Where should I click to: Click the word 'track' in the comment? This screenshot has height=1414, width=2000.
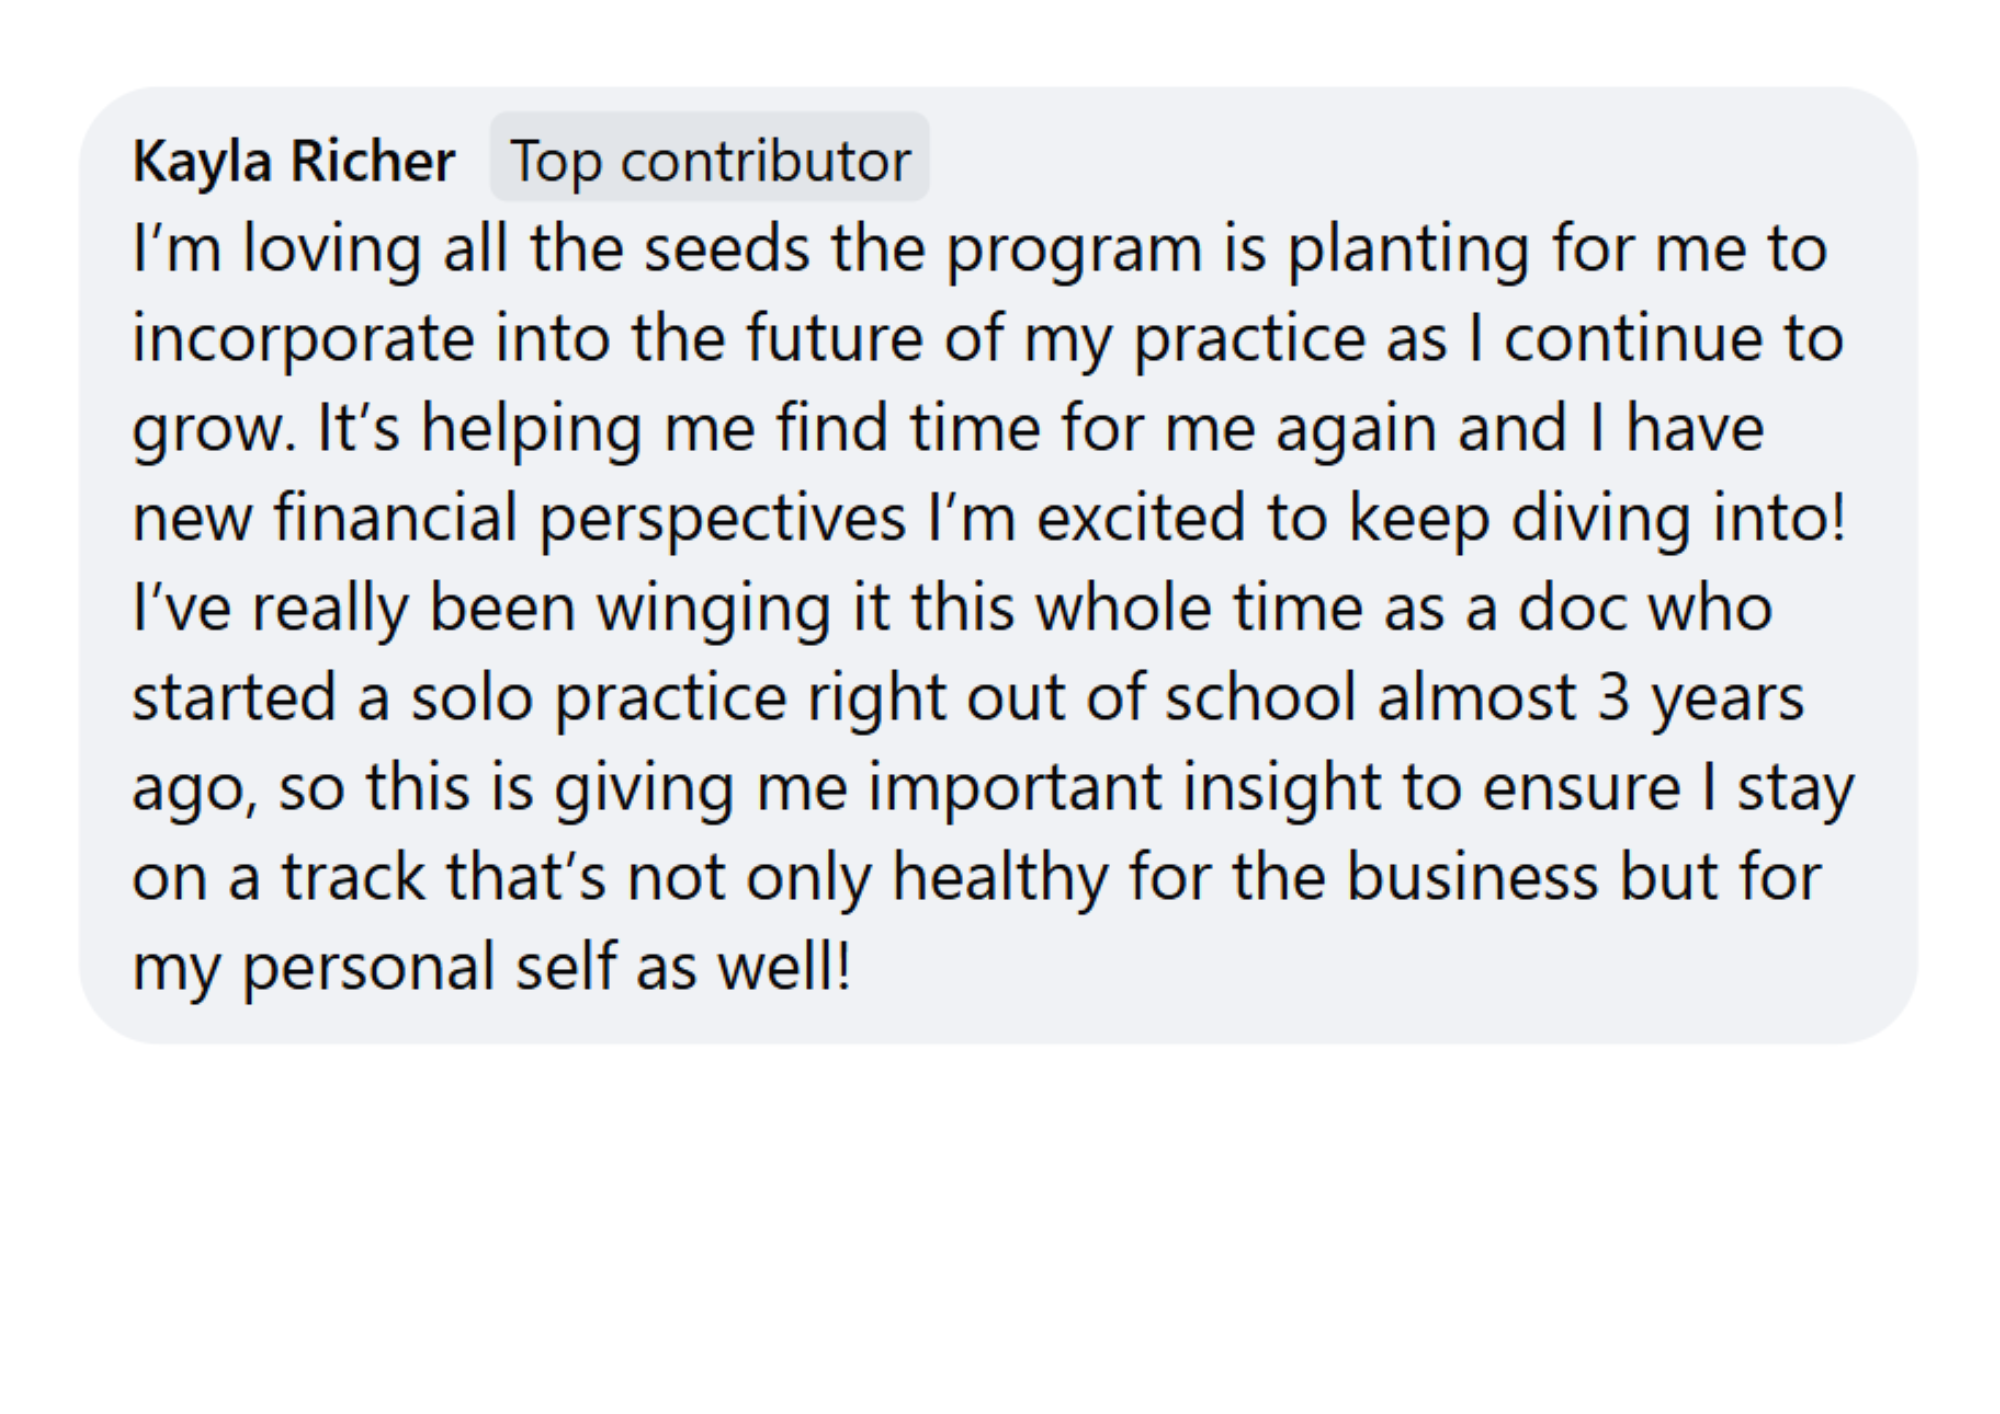(x=353, y=877)
